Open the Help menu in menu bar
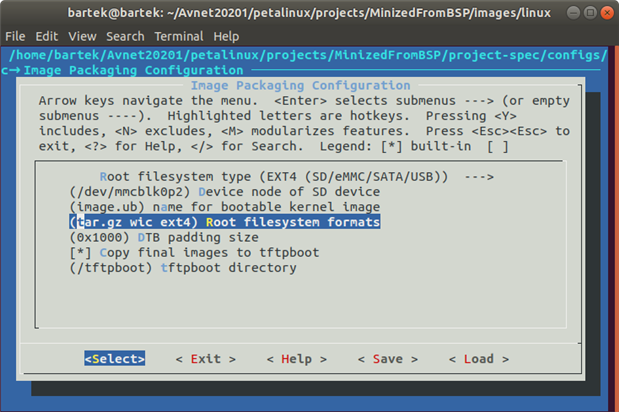This screenshot has height=412, width=619. [227, 36]
